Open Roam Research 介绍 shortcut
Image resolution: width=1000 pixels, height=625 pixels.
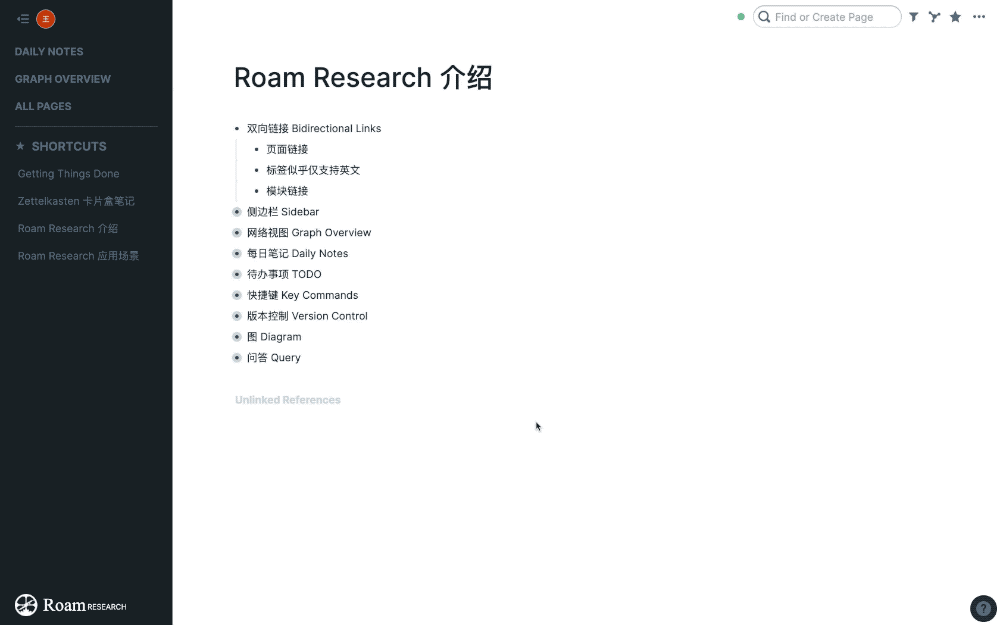68,228
